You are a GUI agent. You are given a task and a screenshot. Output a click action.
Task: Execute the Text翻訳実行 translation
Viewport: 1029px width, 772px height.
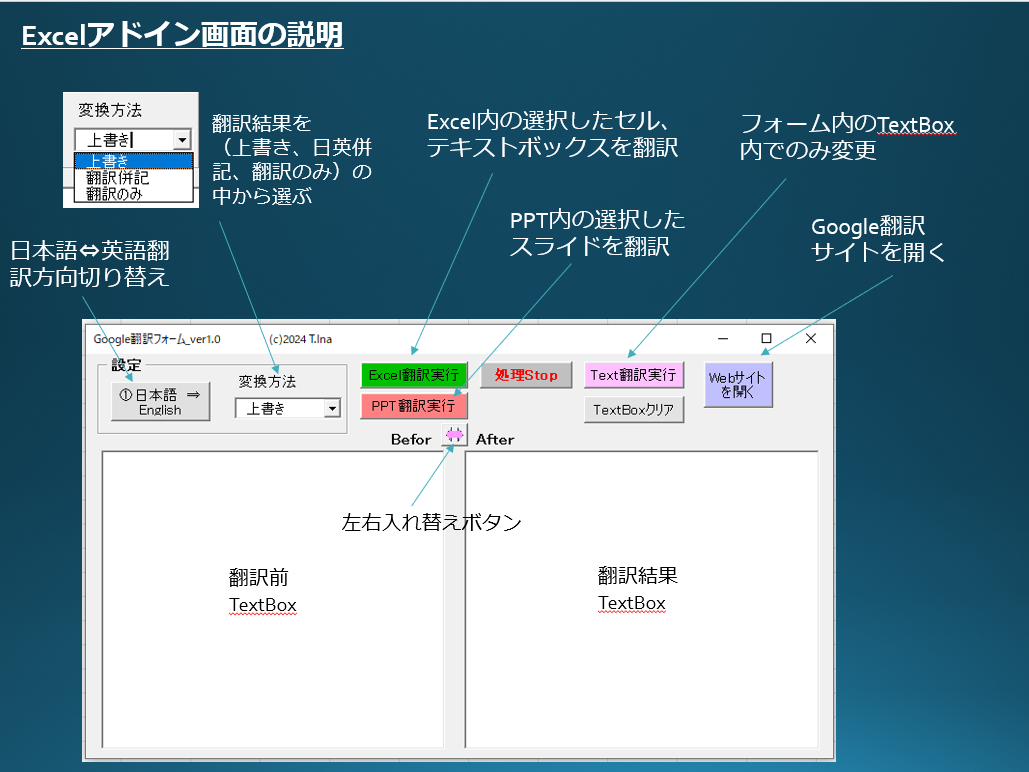(635, 376)
